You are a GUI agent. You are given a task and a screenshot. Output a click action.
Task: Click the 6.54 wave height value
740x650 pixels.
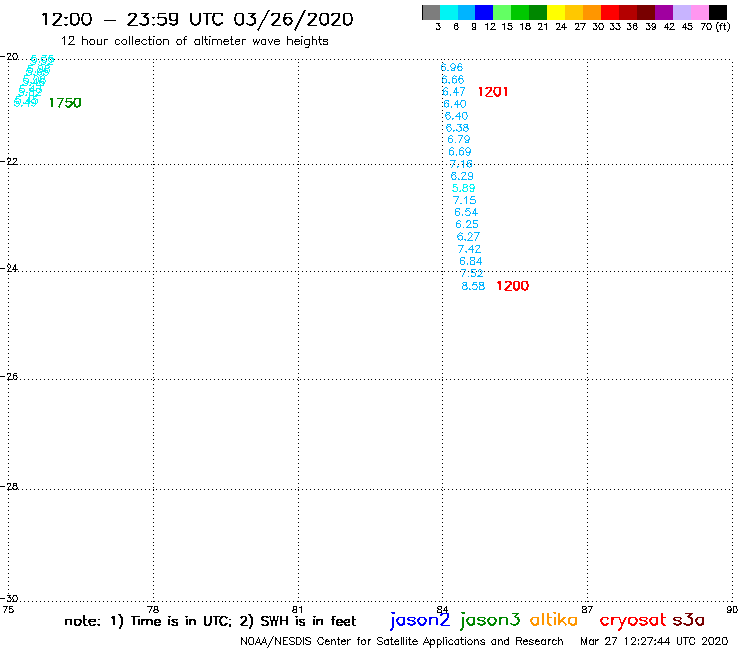pos(466,212)
